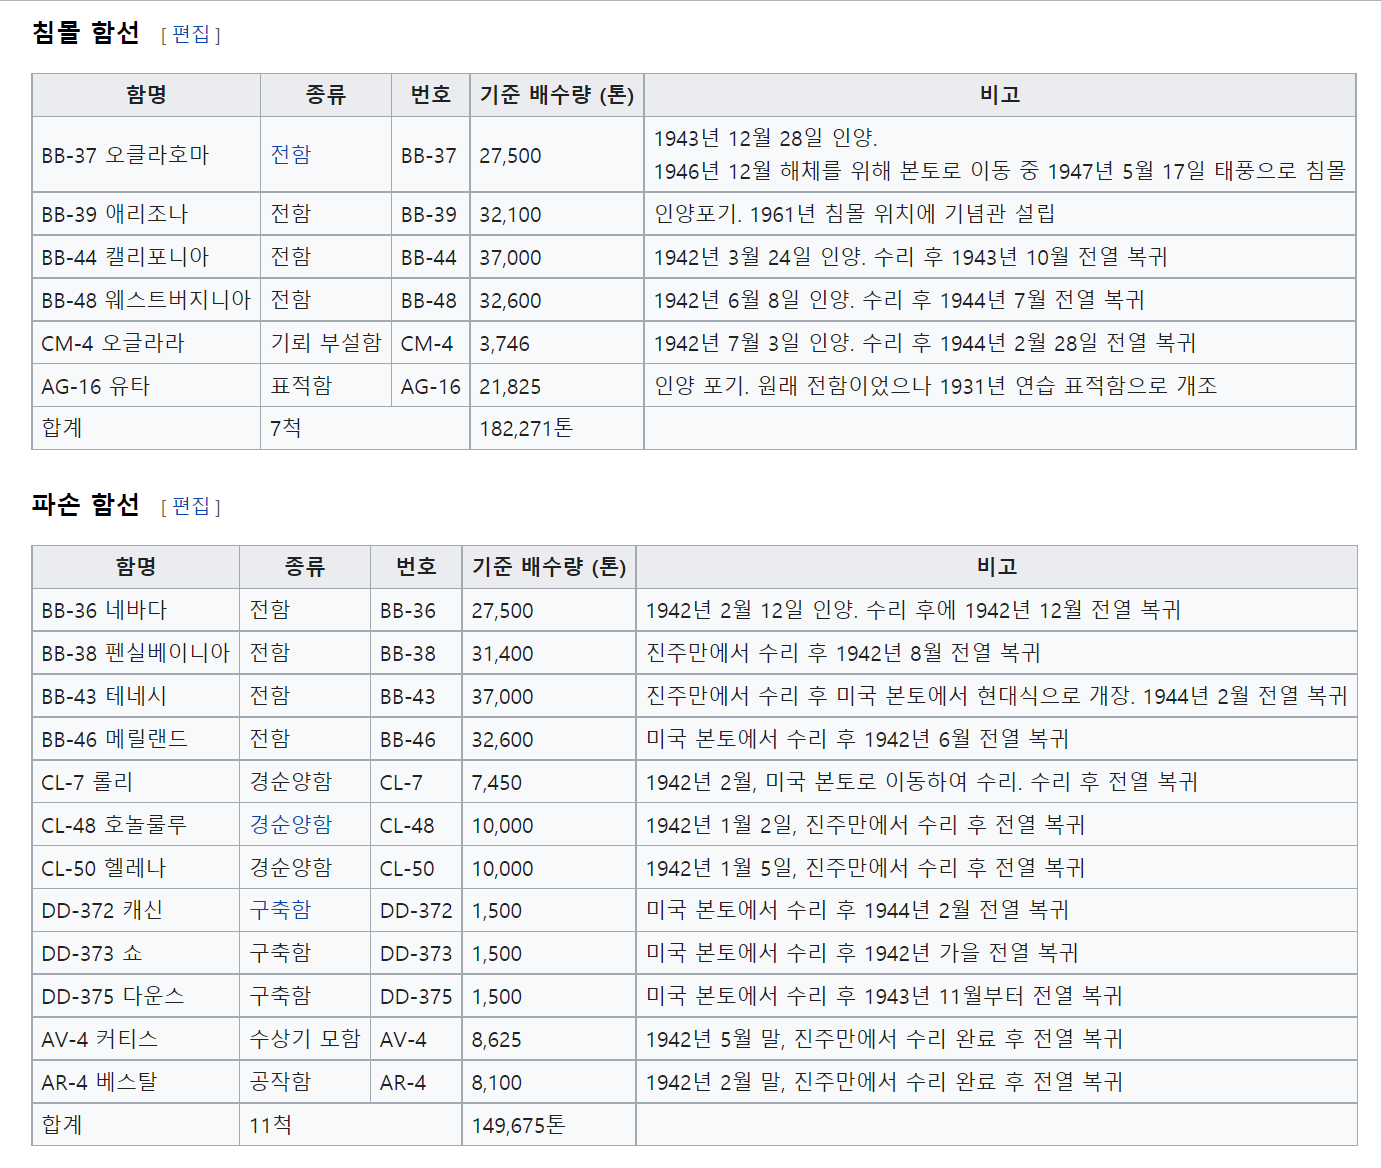The image size is (1381, 1168).
Task: Click the 182,271톤 total value
Action: (526, 429)
